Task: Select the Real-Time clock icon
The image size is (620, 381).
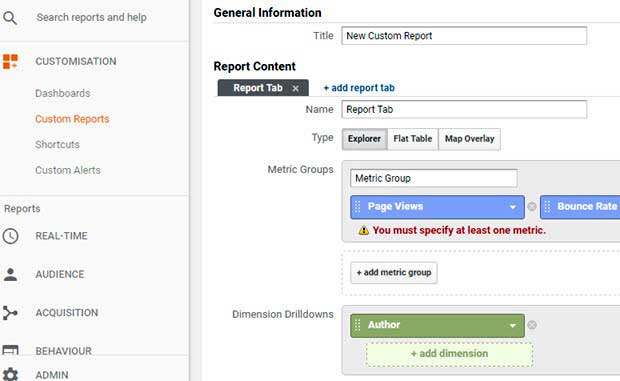Action: pos(10,236)
